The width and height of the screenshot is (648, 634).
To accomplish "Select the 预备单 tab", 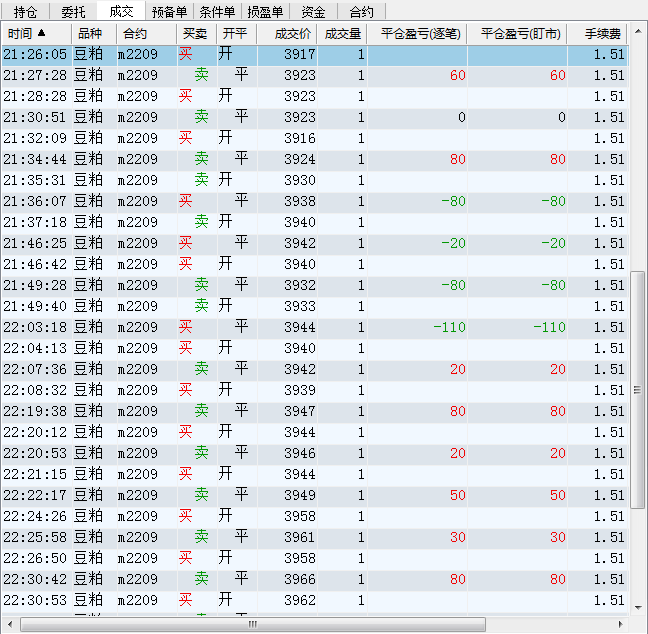I will (169, 12).
